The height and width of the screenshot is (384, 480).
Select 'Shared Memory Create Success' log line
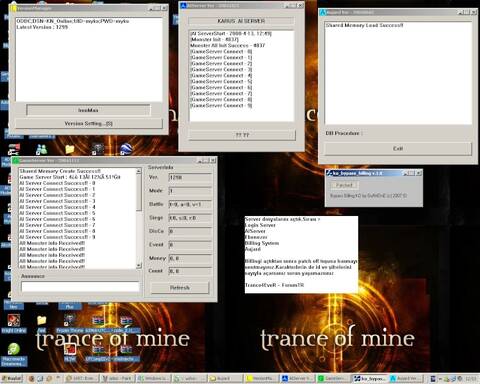click(60, 171)
